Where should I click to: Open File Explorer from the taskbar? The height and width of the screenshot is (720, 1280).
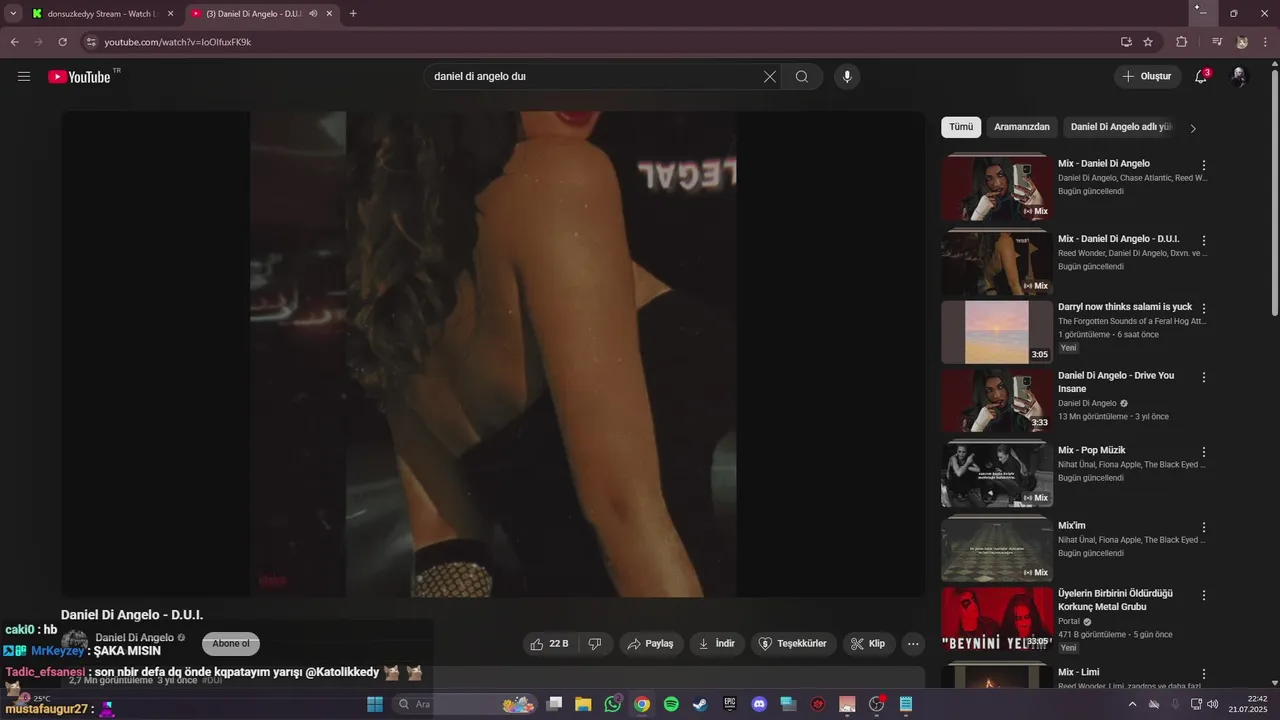[x=583, y=704]
